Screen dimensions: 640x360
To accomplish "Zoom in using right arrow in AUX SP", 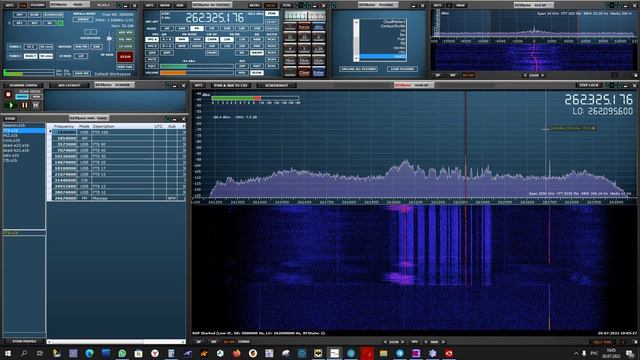I will point(542,76).
